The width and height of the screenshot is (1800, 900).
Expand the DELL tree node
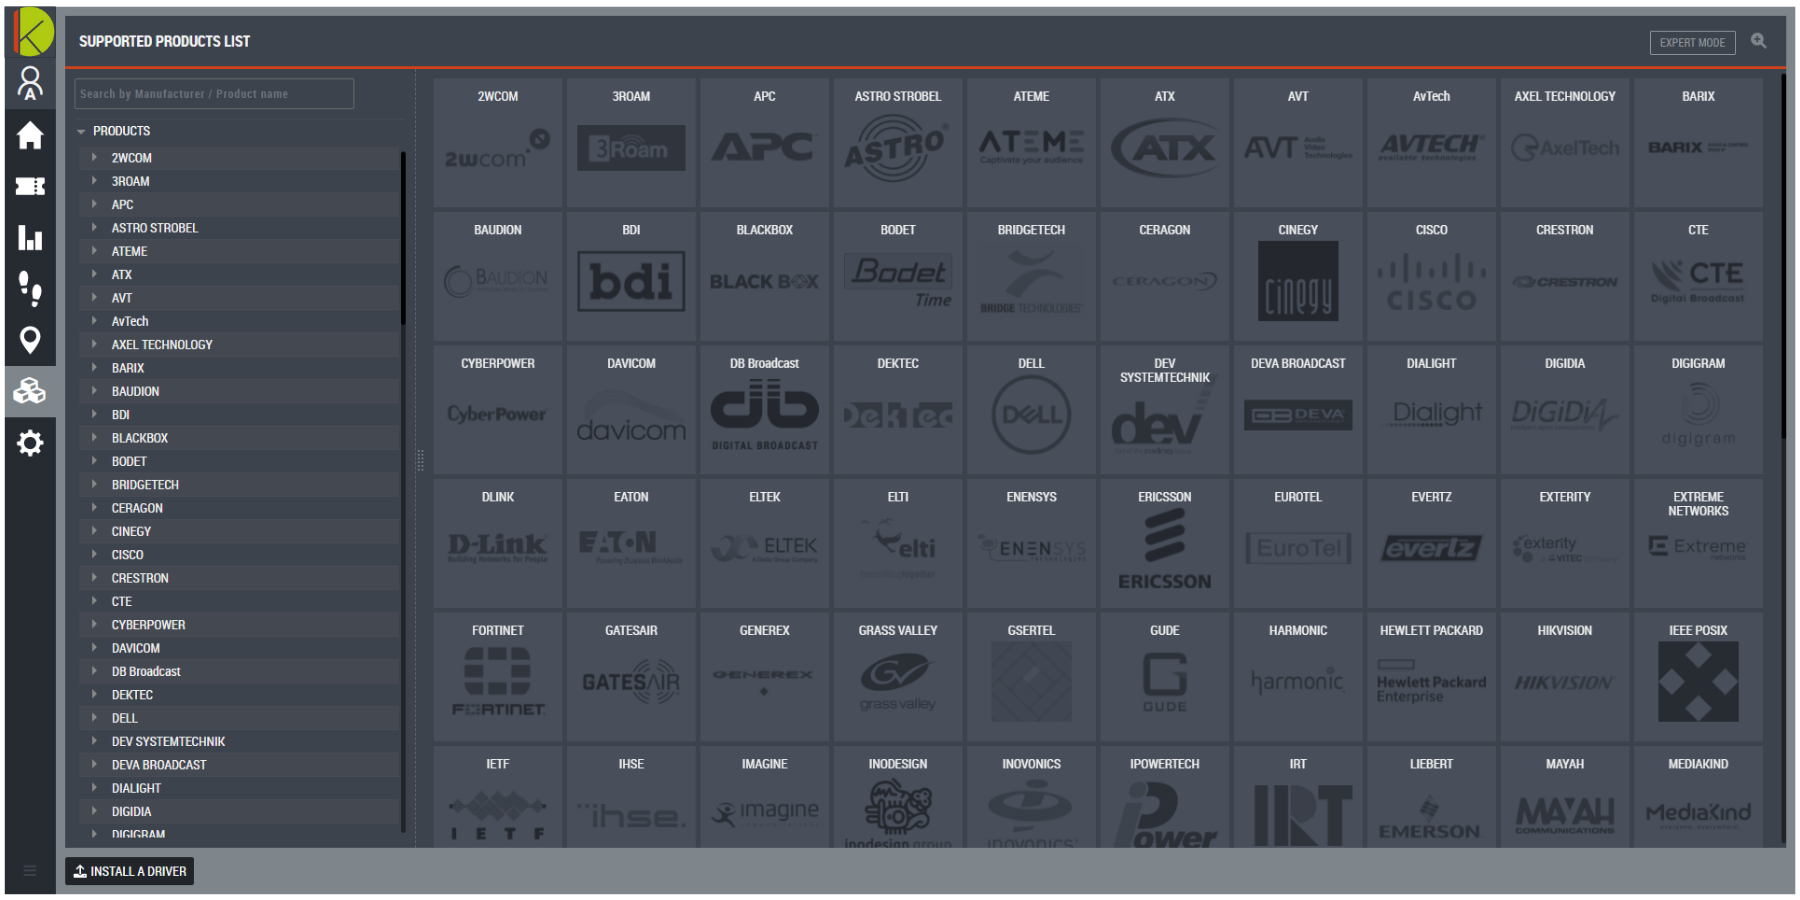[x=94, y=718]
